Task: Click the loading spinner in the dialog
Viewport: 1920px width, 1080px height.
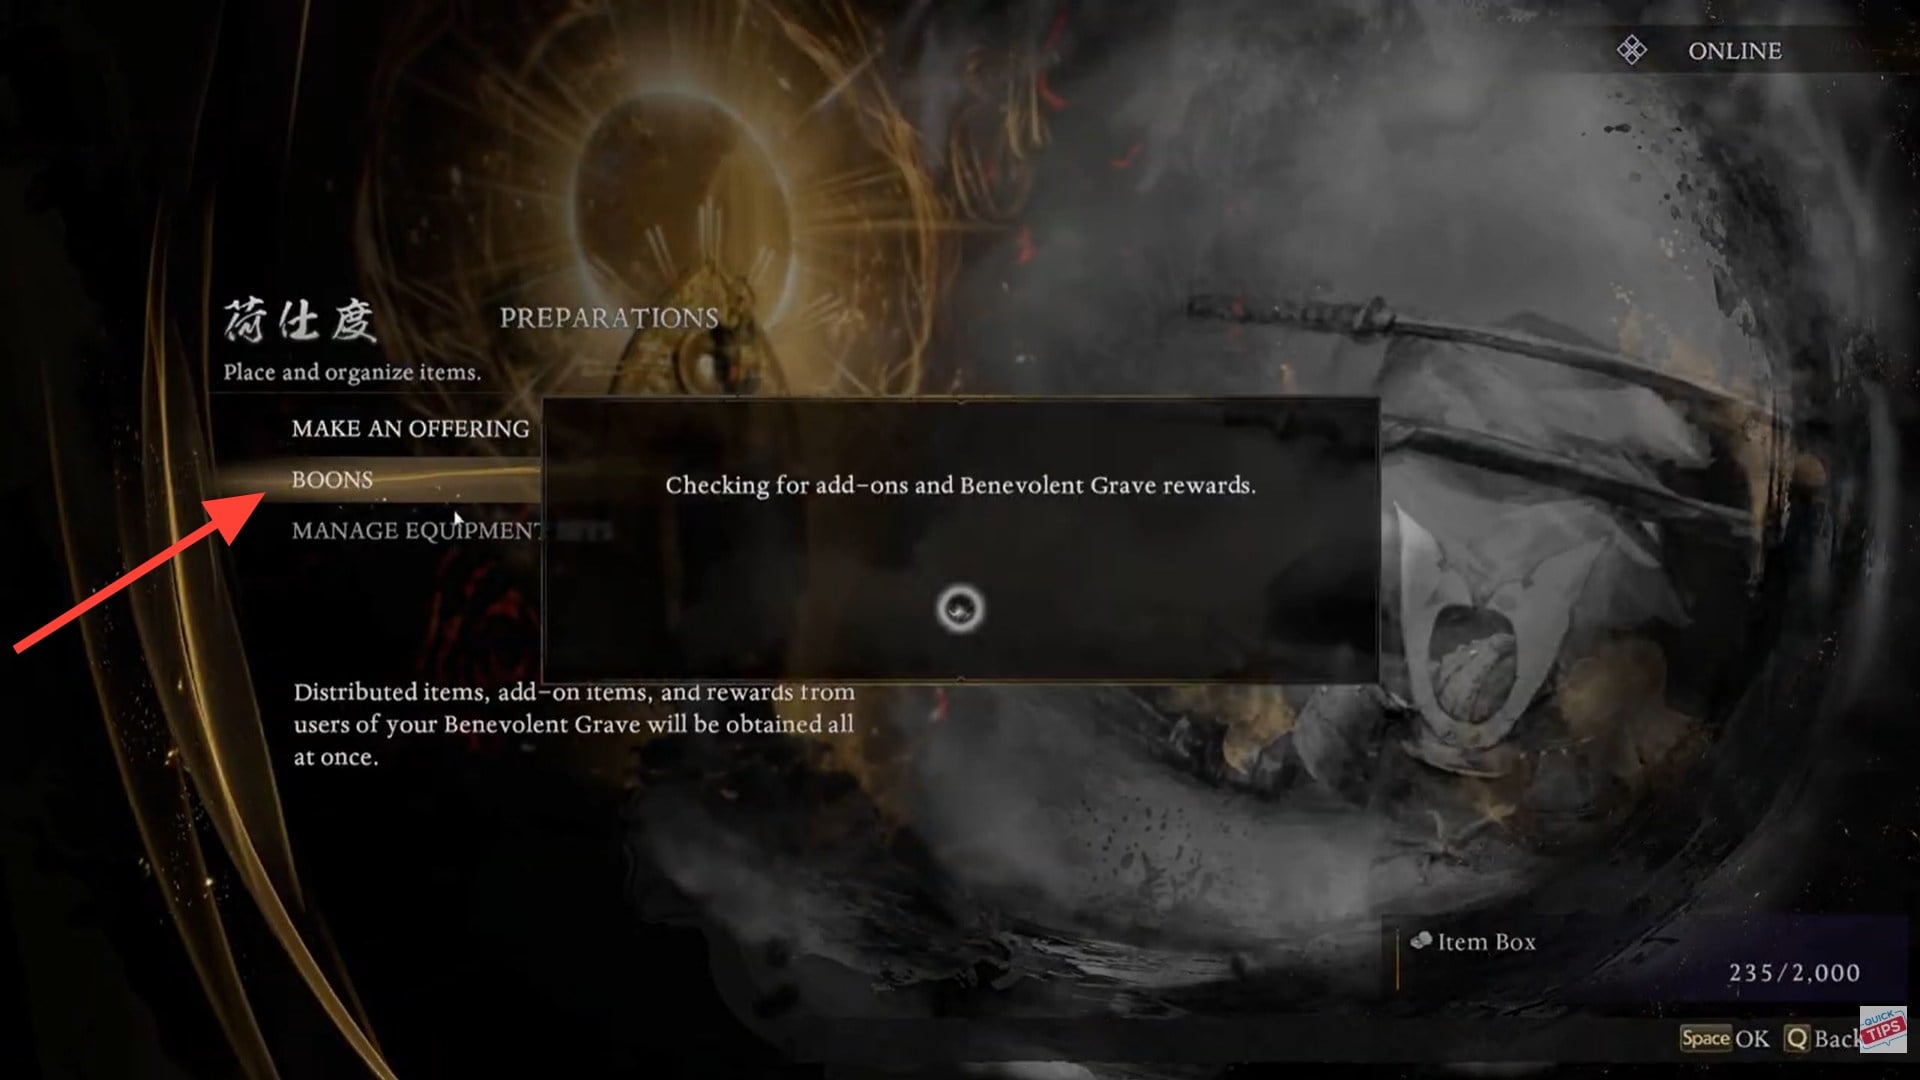Action: [x=959, y=607]
